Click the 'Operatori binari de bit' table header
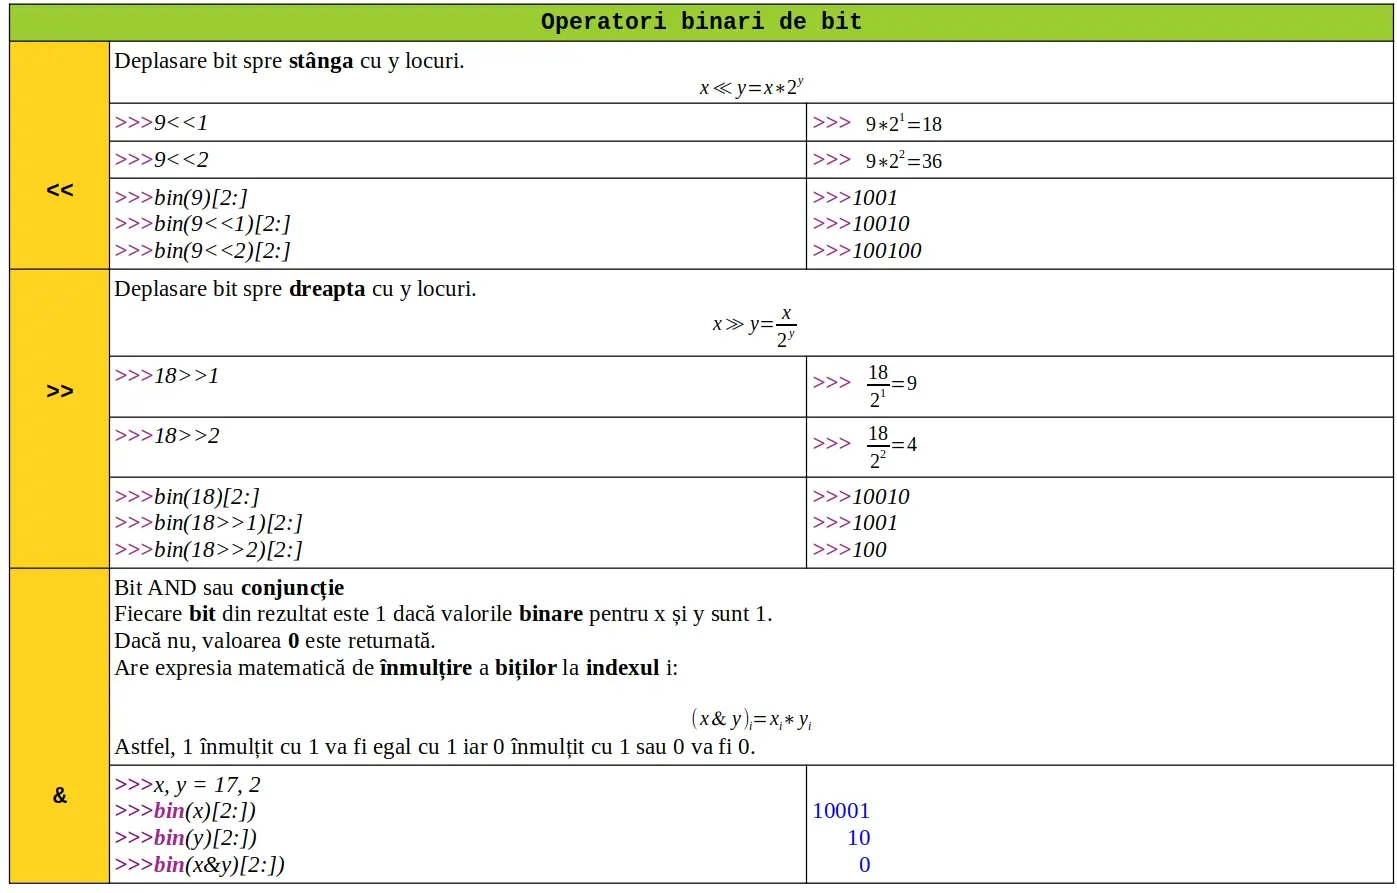This screenshot has height=893, width=1397. (x=701, y=22)
